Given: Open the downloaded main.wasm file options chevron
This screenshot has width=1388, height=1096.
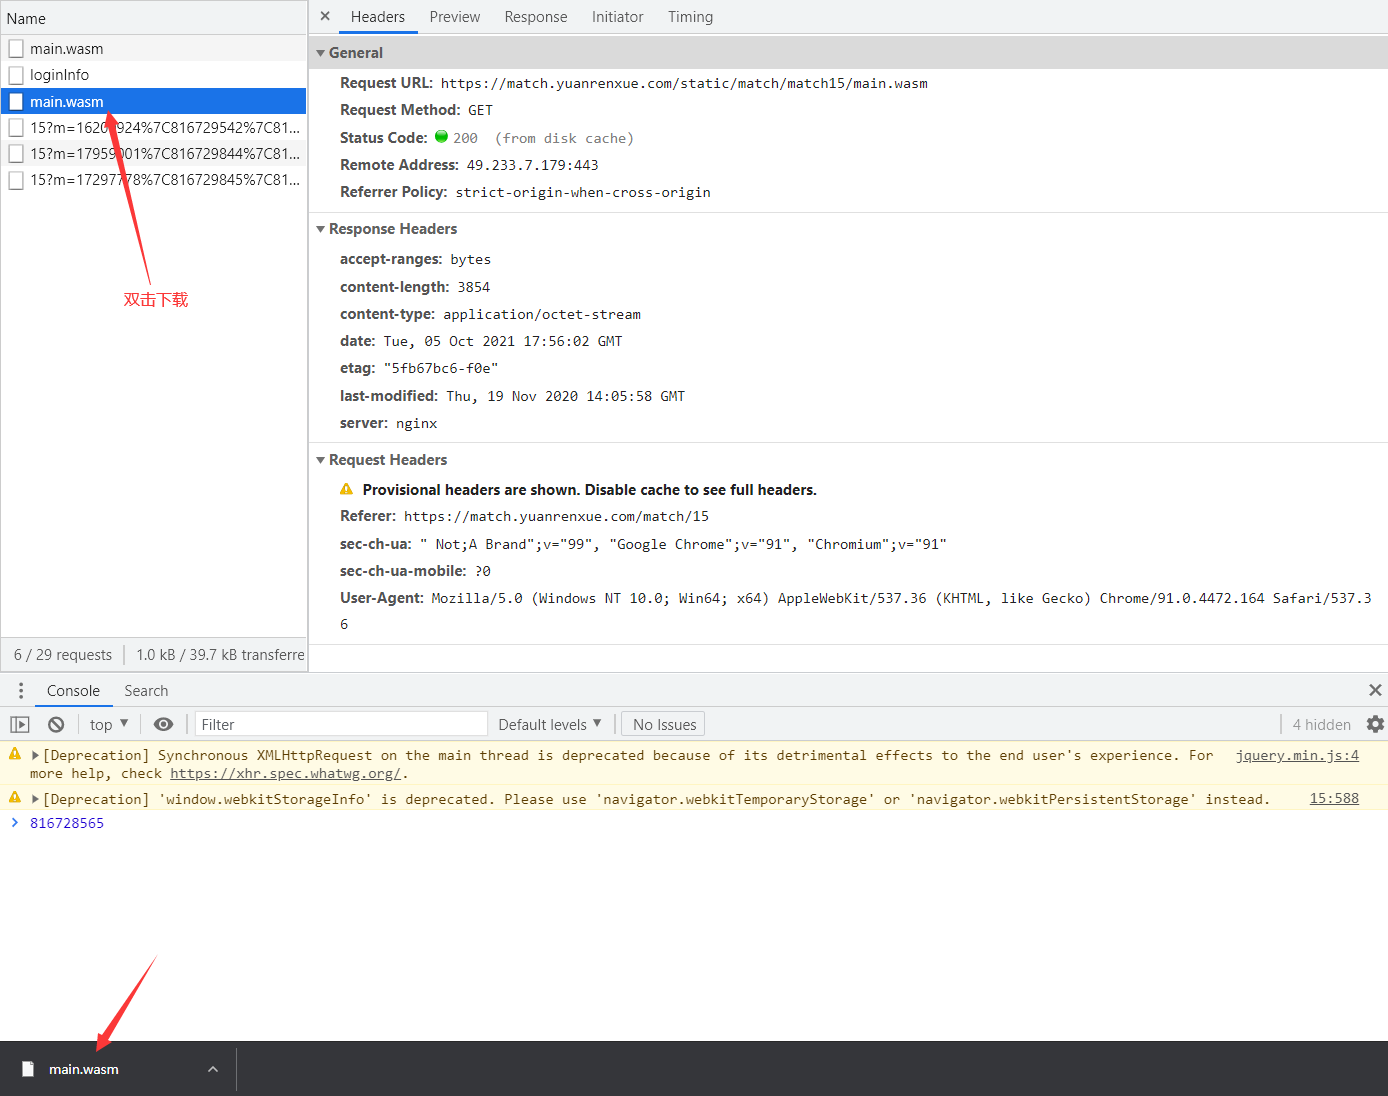Looking at the screenshot, I should click(213, 1069).
